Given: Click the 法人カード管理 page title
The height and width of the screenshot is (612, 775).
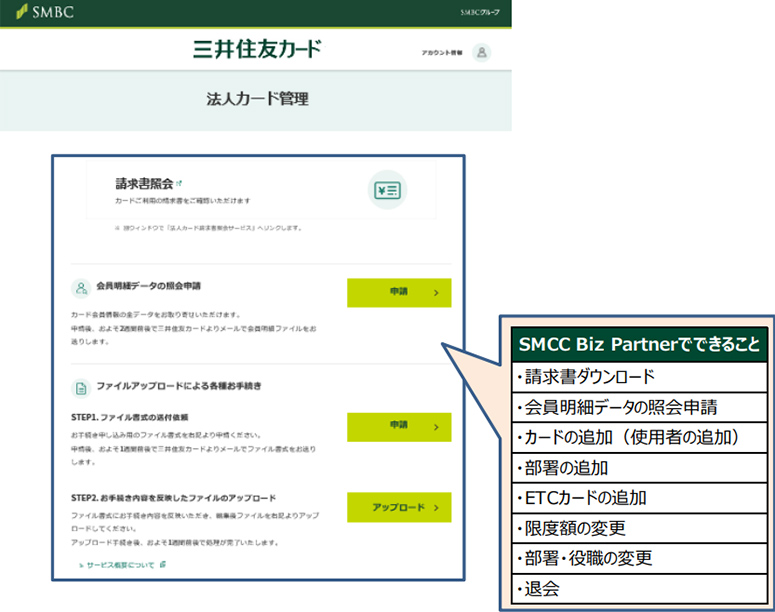Looking at the screenshot, I should (x=258, y=99).
